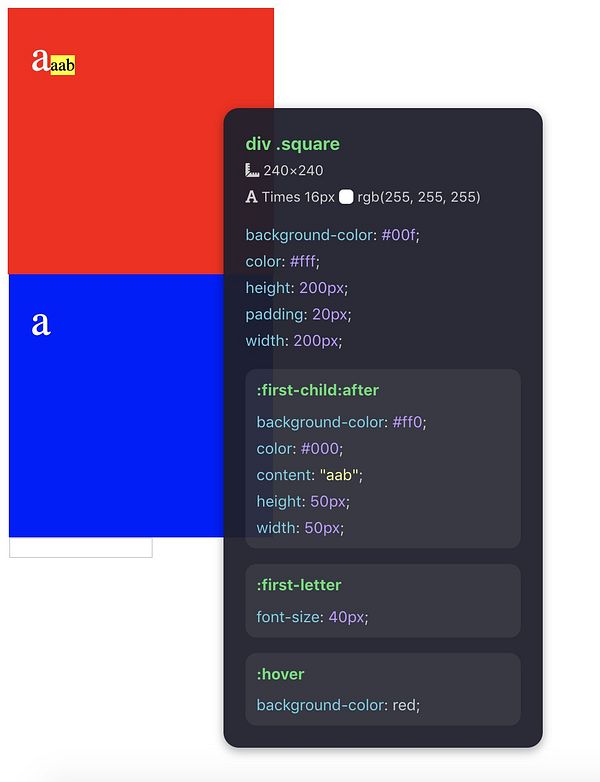Select the ':first-child:after' section heading

pos(317,390)
